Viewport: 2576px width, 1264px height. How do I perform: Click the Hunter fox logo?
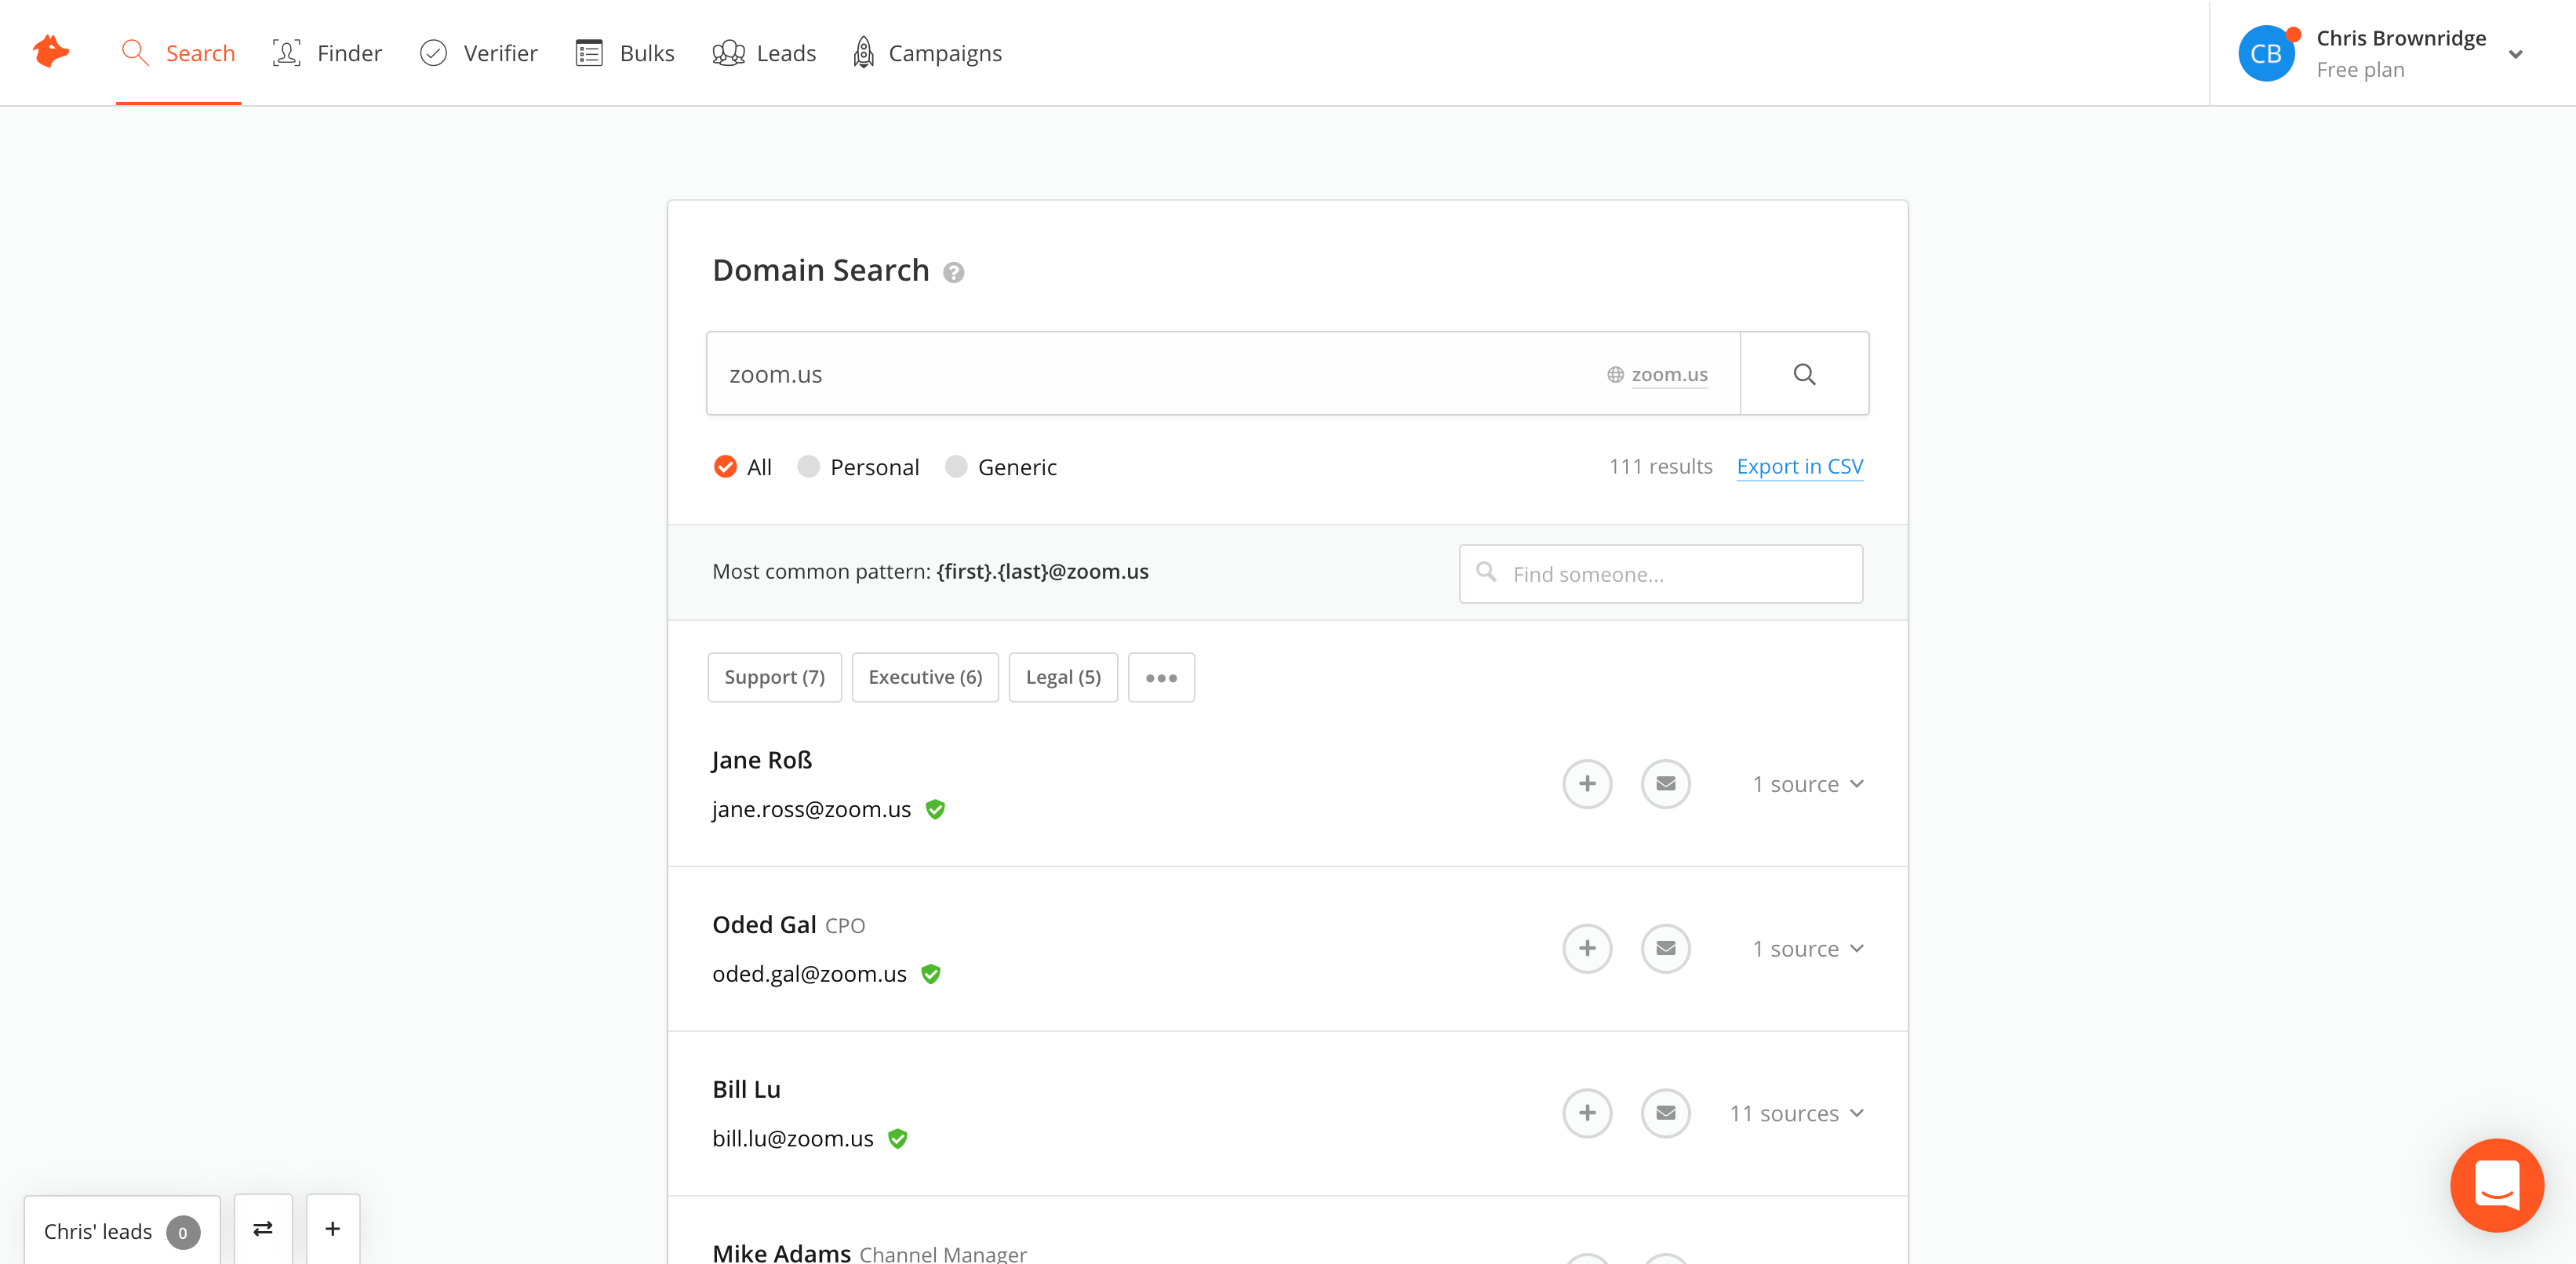pos(51,52)
